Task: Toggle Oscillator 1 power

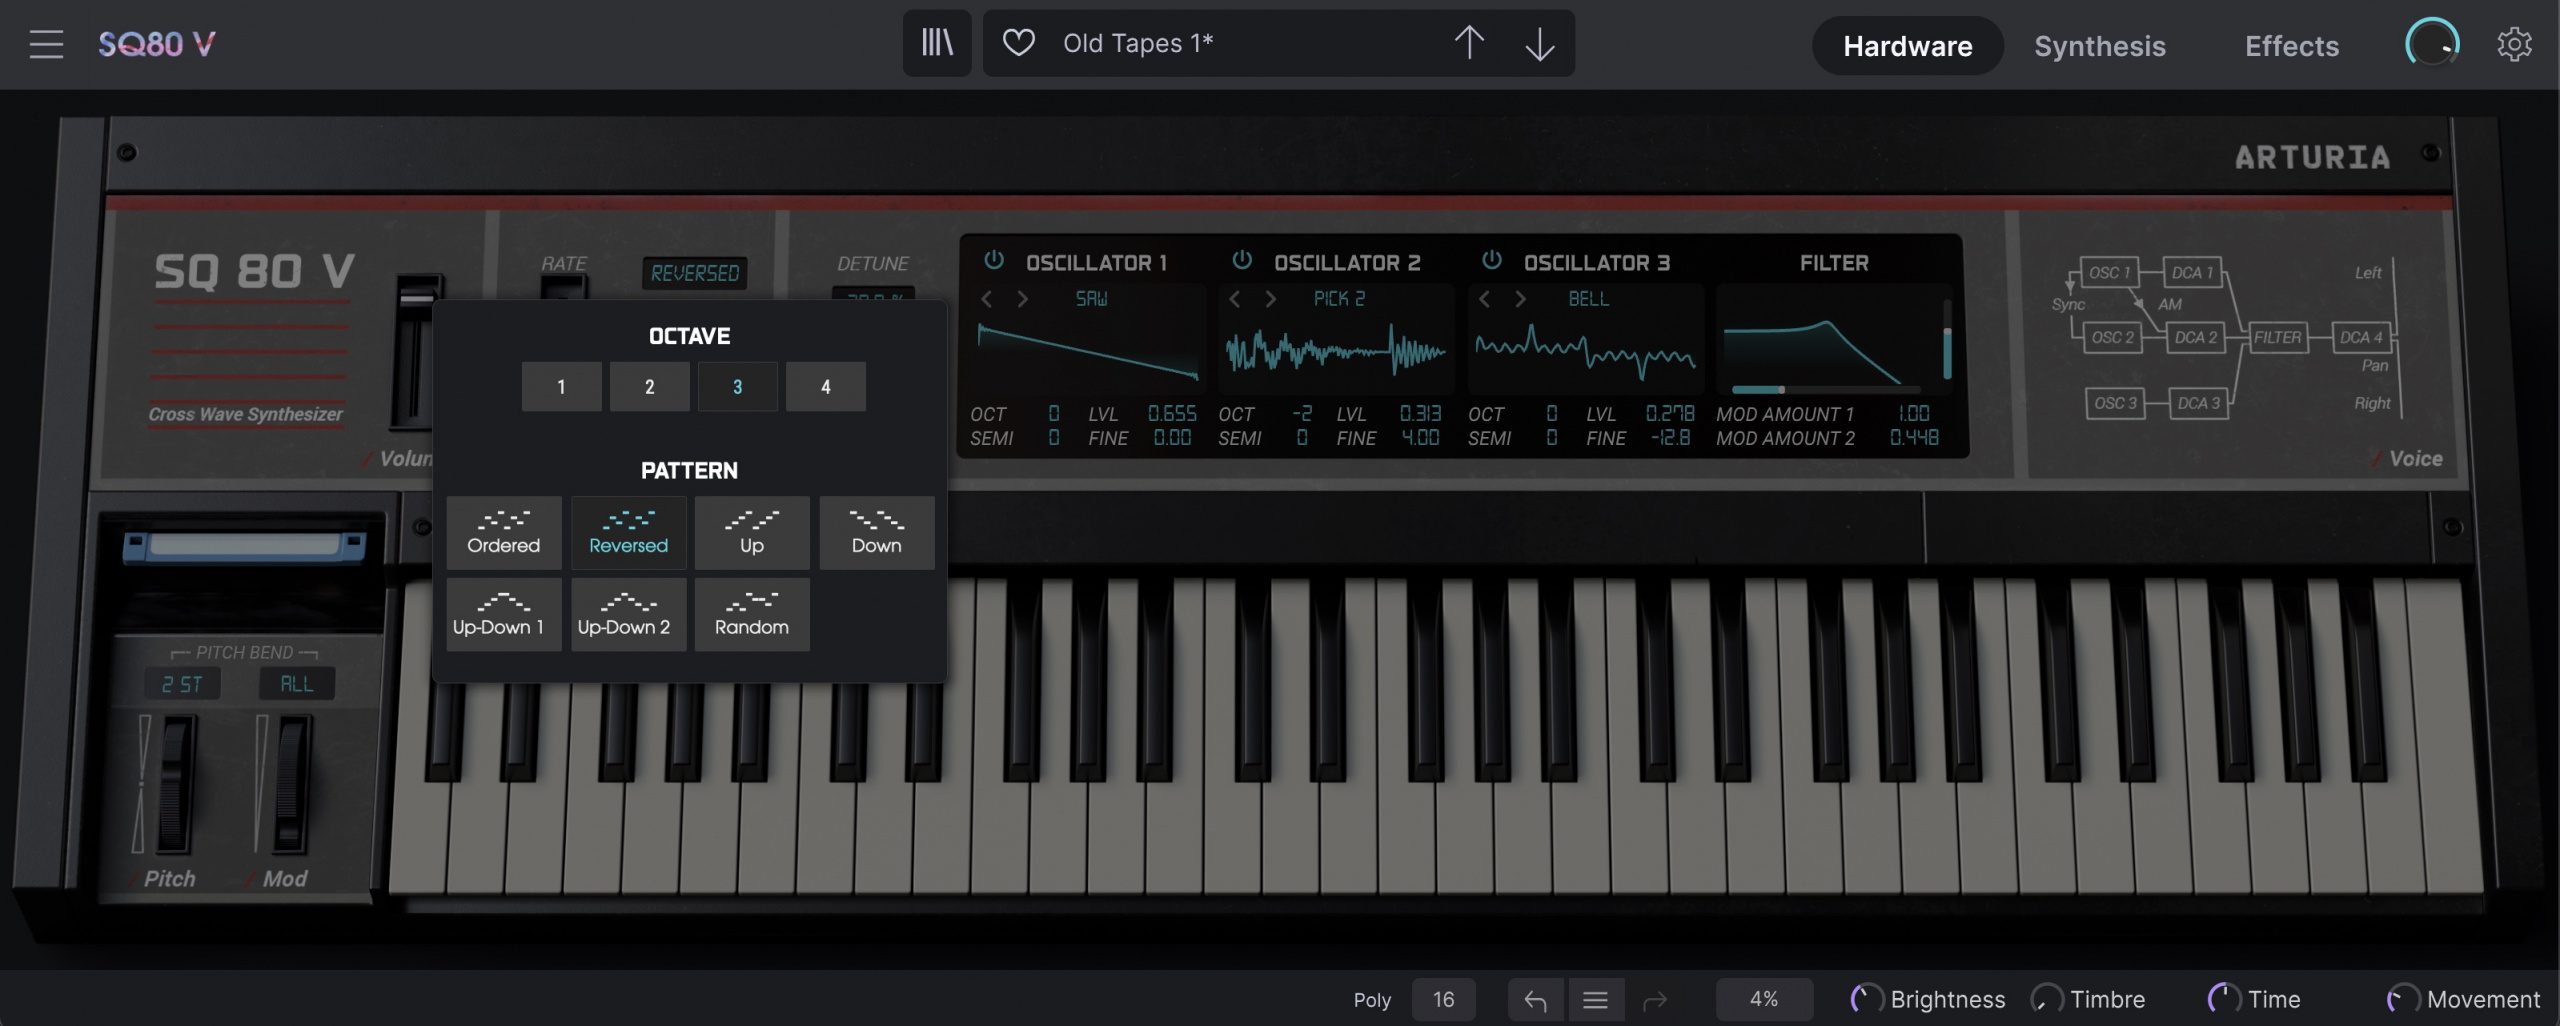Action: [994, 261]
